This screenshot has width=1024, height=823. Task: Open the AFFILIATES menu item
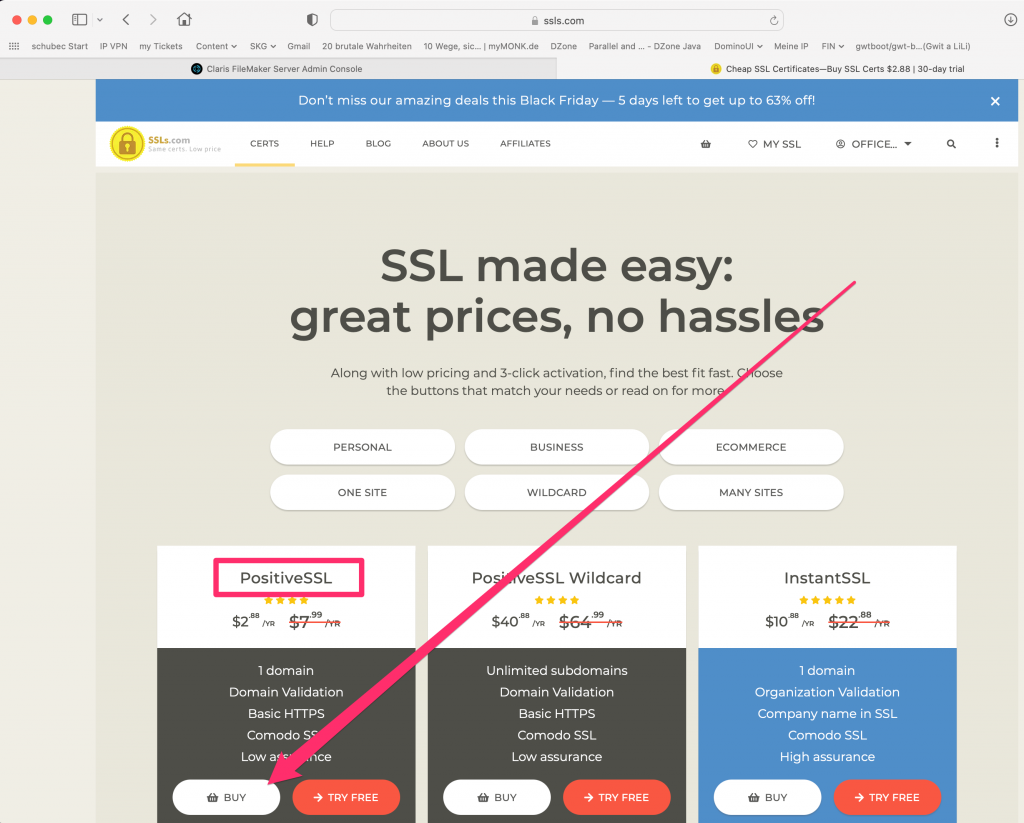coord(525,144)
